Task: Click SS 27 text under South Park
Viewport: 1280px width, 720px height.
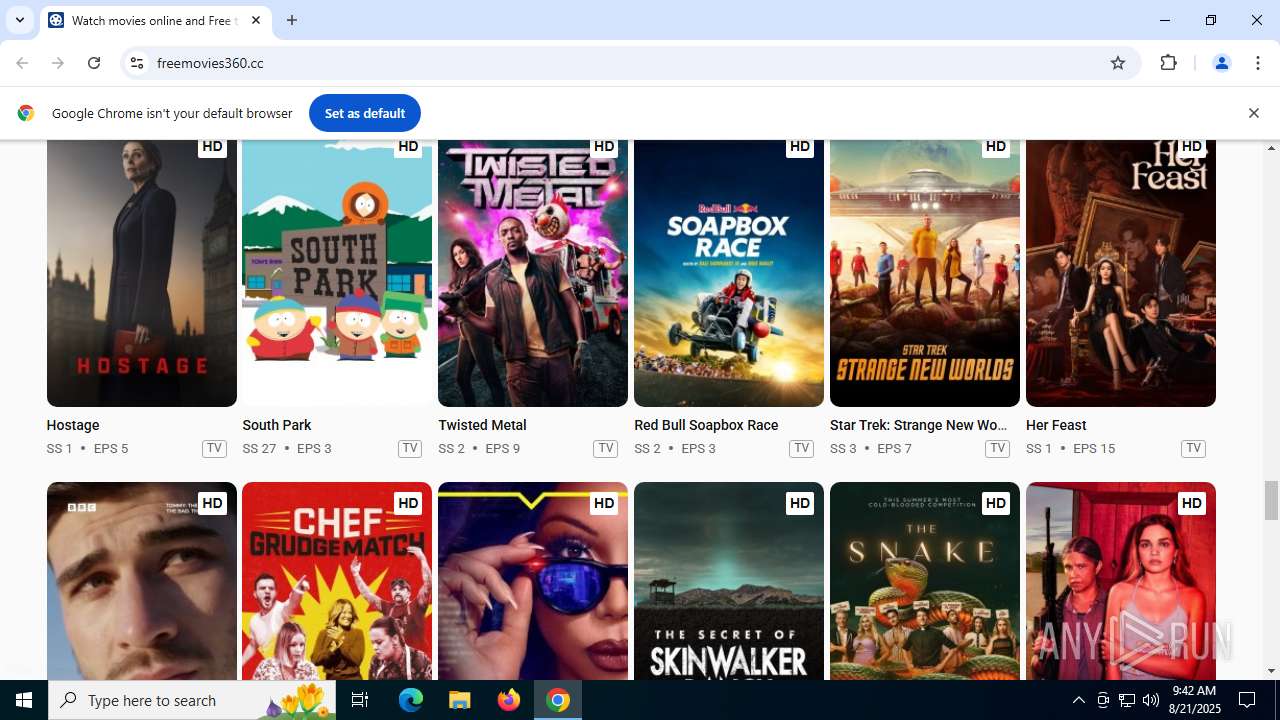Action: [259, 448]
